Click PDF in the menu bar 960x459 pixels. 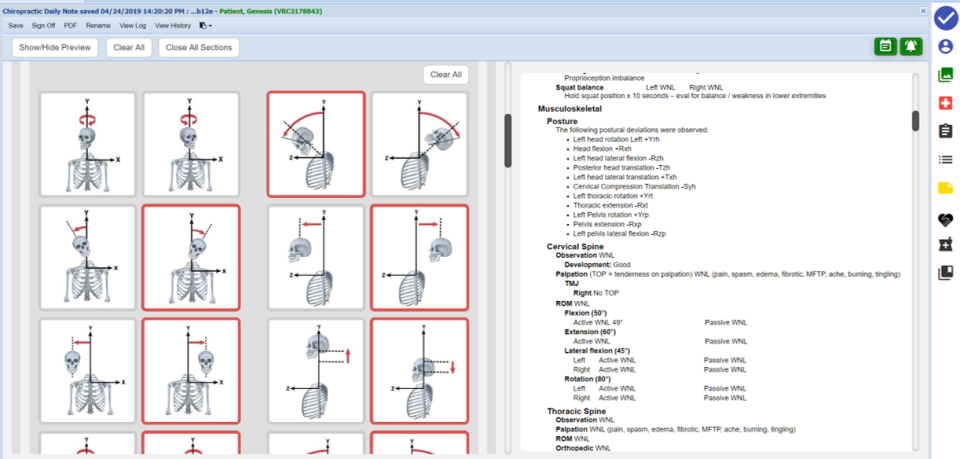(70, 26)
